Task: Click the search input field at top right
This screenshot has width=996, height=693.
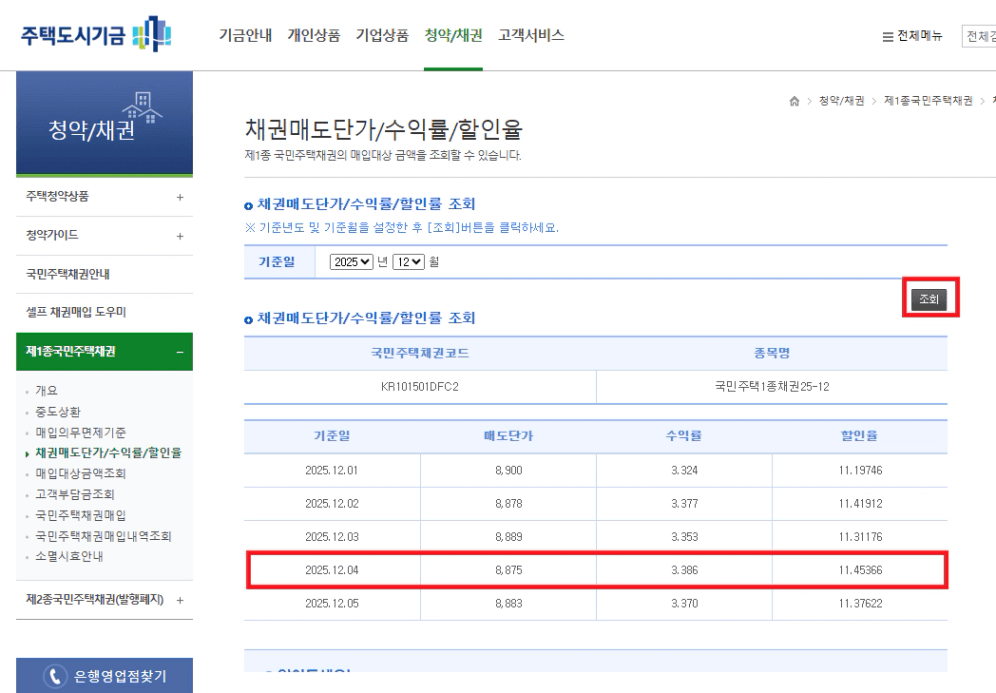Action: [x=978, y=37]
